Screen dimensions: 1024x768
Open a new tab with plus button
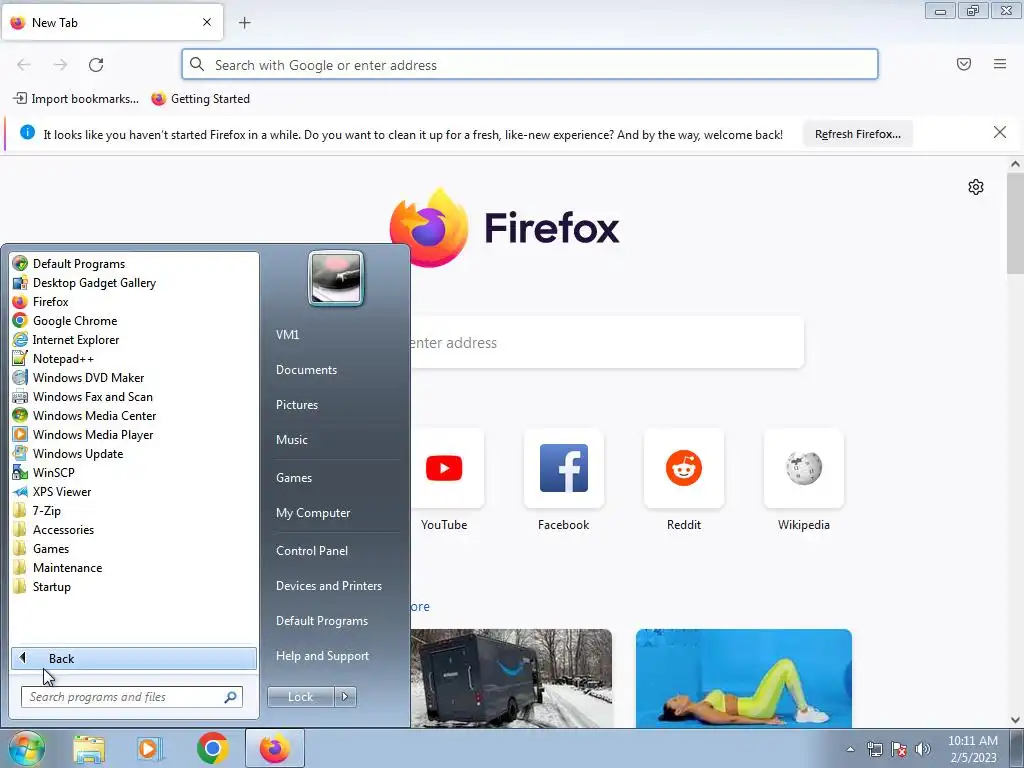[x=245, y=23]
